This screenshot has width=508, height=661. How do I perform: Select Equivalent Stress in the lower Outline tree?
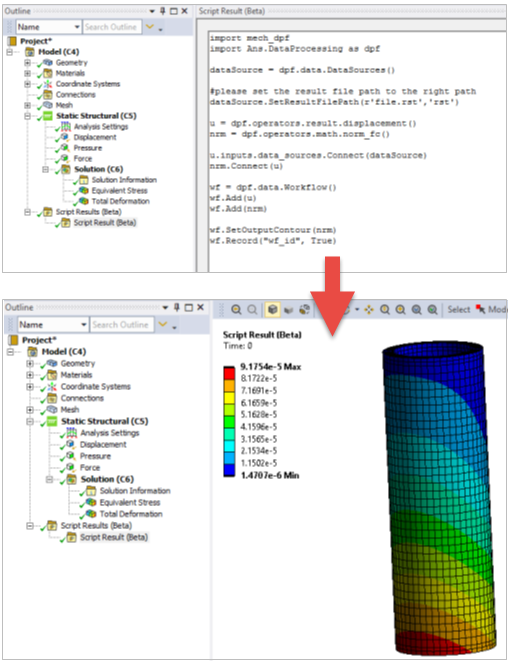[130, 502]
